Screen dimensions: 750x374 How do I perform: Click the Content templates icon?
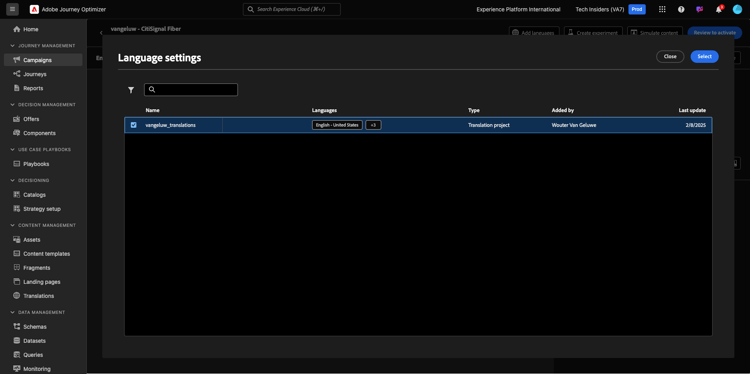click(x=17, y=254)
